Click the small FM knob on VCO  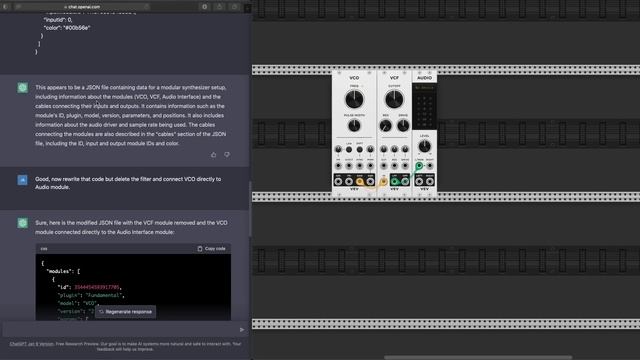click(338, 149)
